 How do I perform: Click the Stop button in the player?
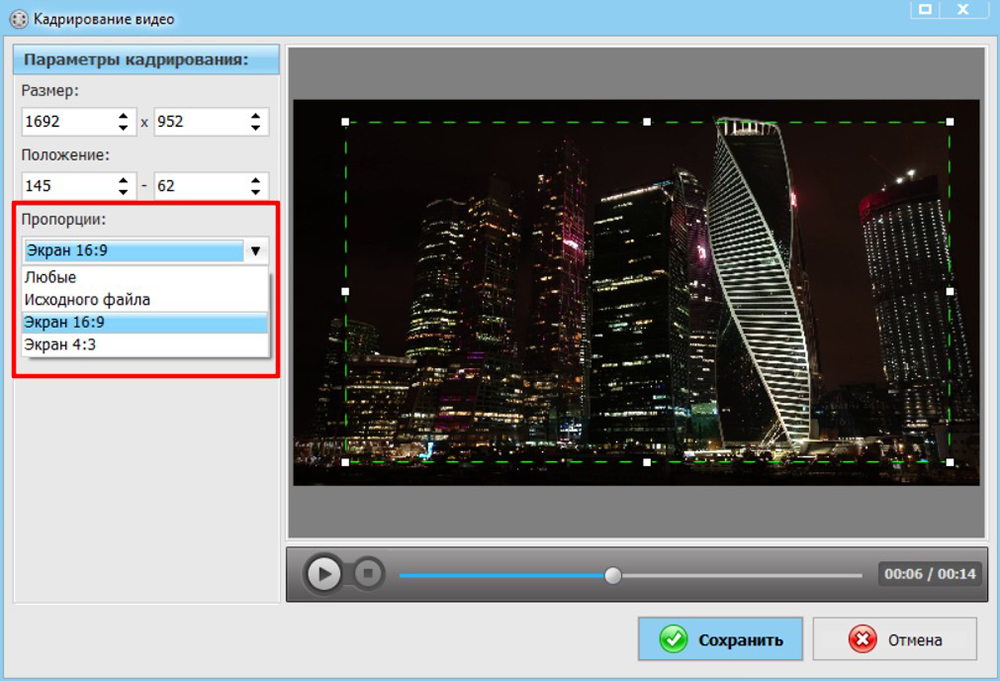coord(368,574)
